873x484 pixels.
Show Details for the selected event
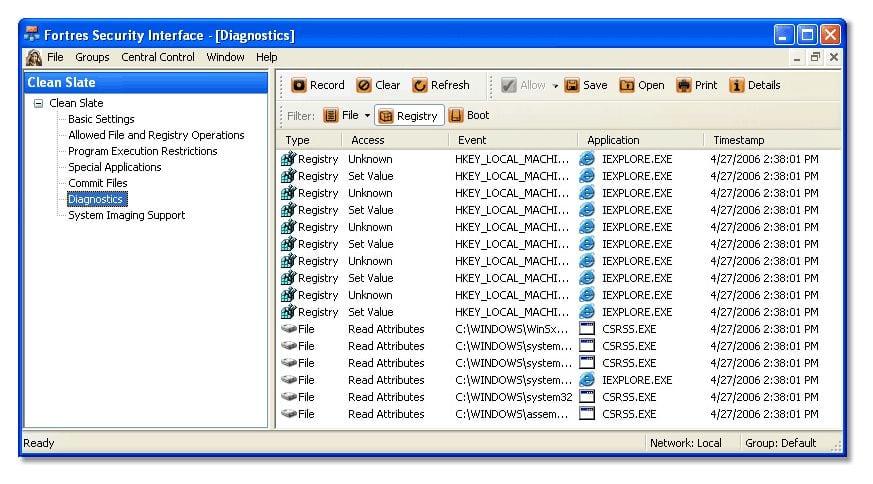(x=755, y=85)
